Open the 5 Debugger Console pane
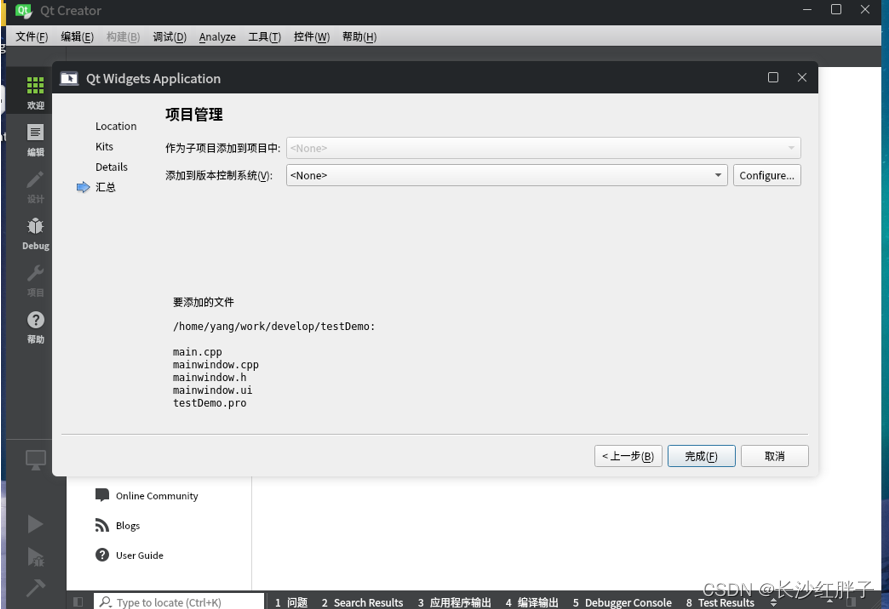The height and width of the screenshot is (609, 889). pyautogui.click(x=622, y=602)
